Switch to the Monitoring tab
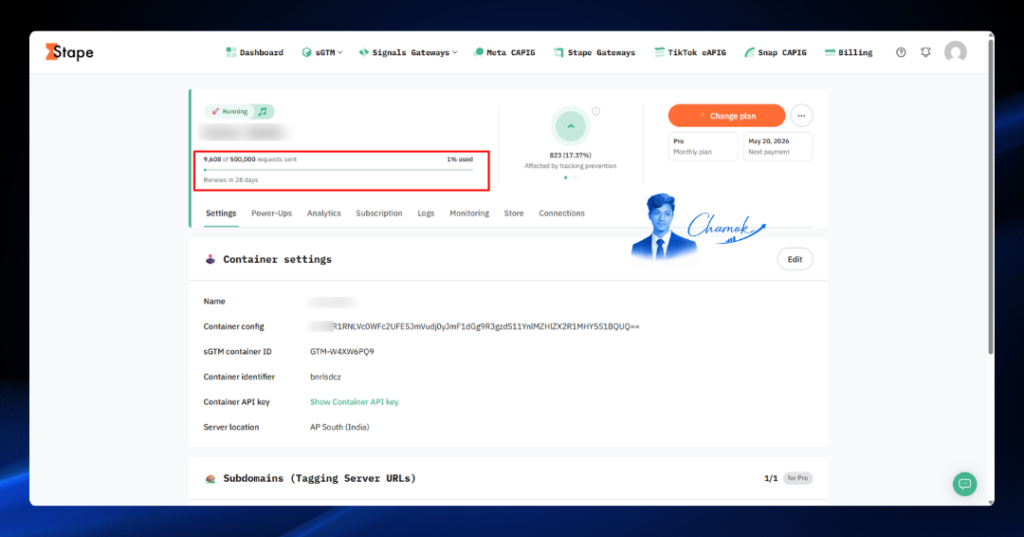The width and height of the screenshot is (1024, 537). click(469, 213)
